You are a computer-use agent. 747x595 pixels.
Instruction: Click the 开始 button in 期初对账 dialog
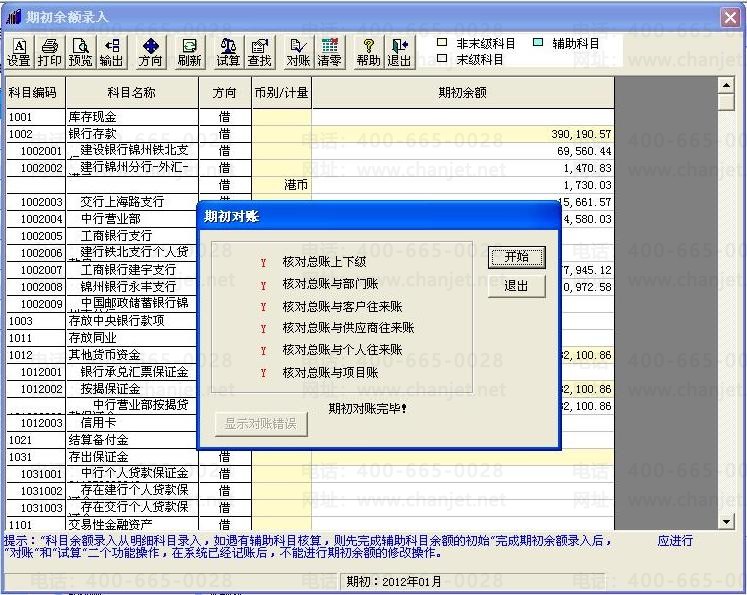pos(517,257)
